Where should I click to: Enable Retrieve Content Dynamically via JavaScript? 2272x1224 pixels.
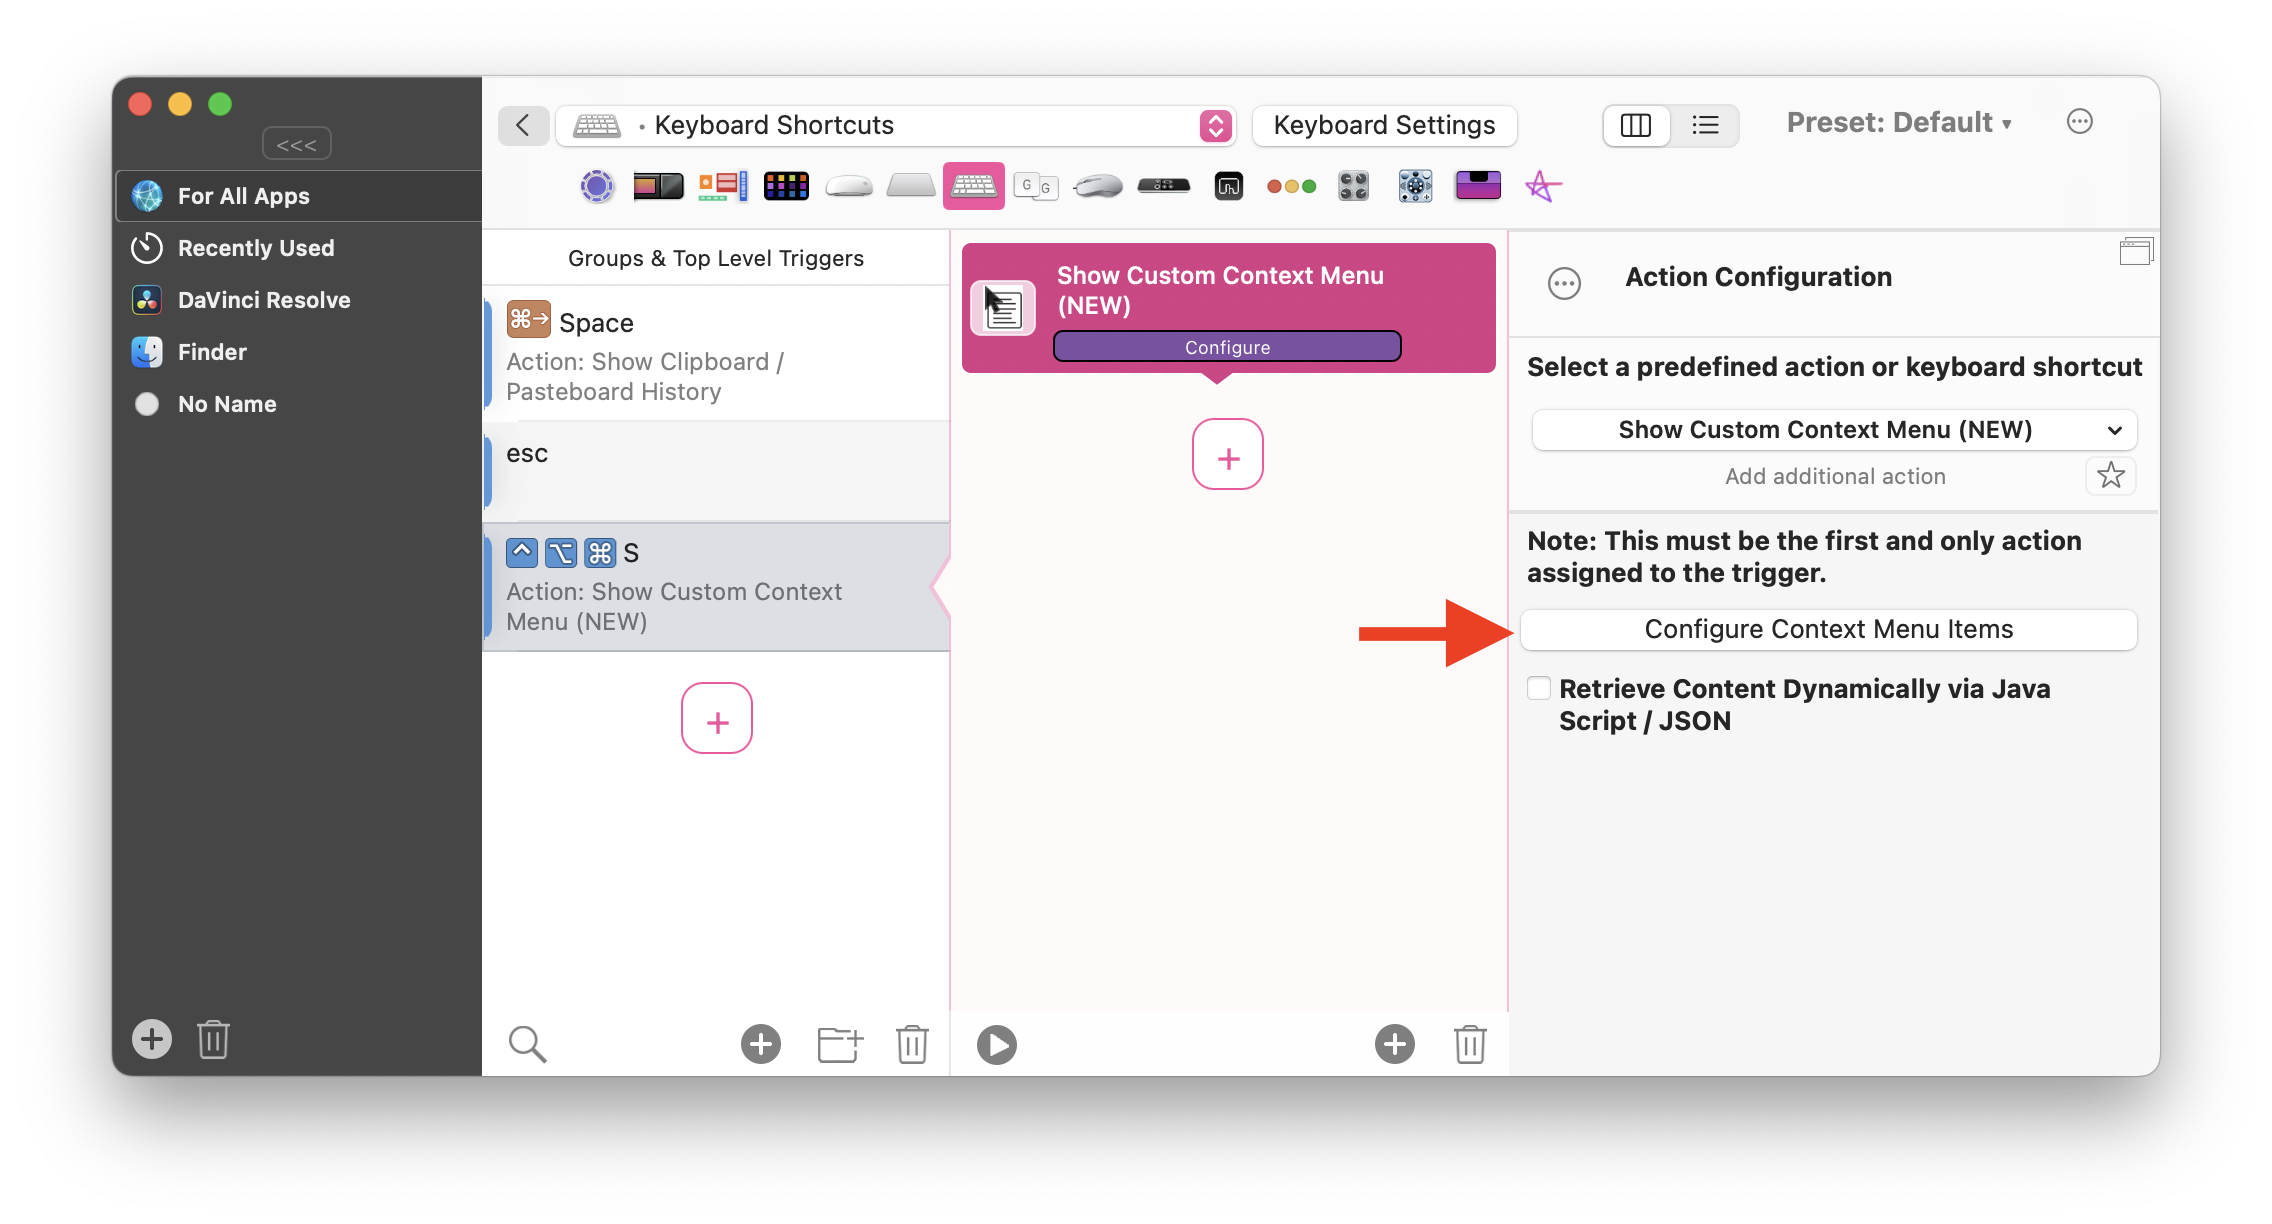[1537, 689]
